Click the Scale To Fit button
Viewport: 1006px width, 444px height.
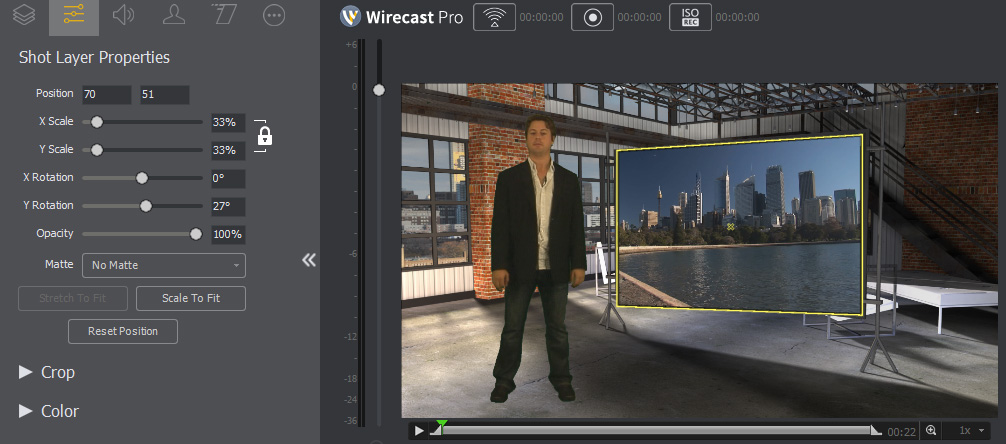[x=190, y=298]
